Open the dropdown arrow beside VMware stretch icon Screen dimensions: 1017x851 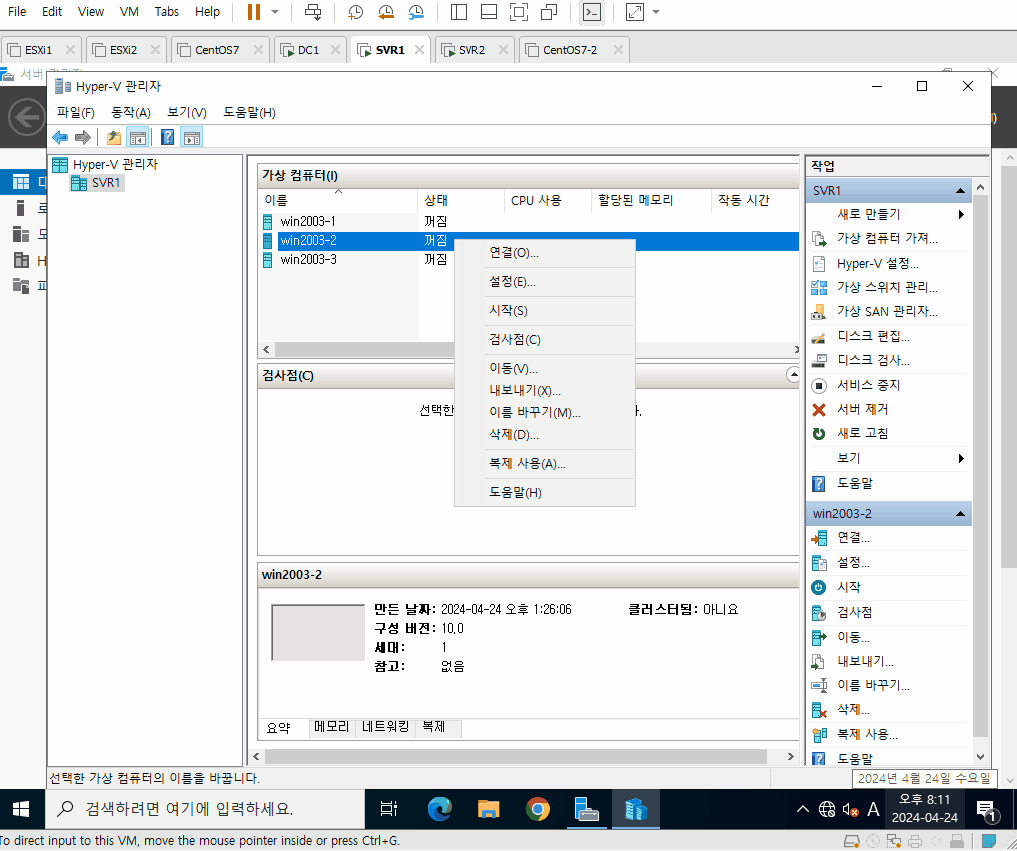point(656,12)
